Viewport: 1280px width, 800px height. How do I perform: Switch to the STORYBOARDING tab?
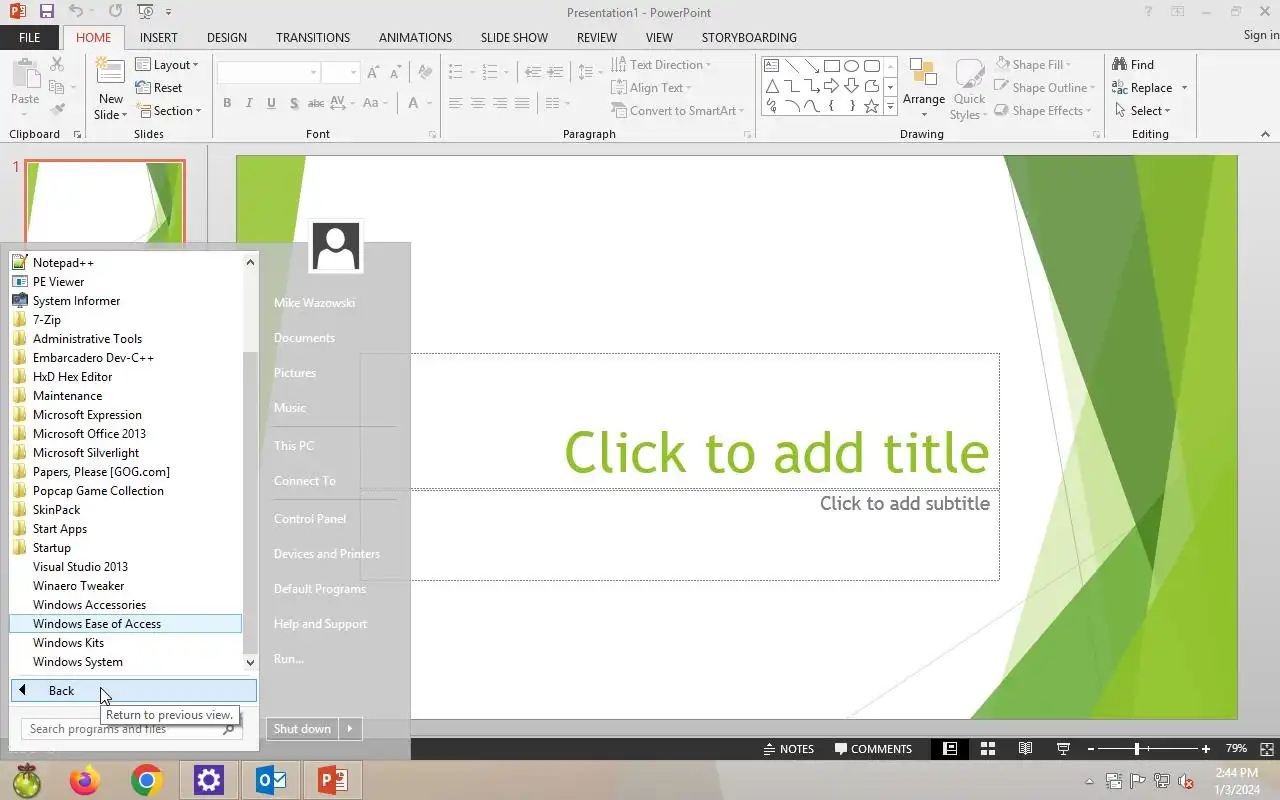point(749,37)
